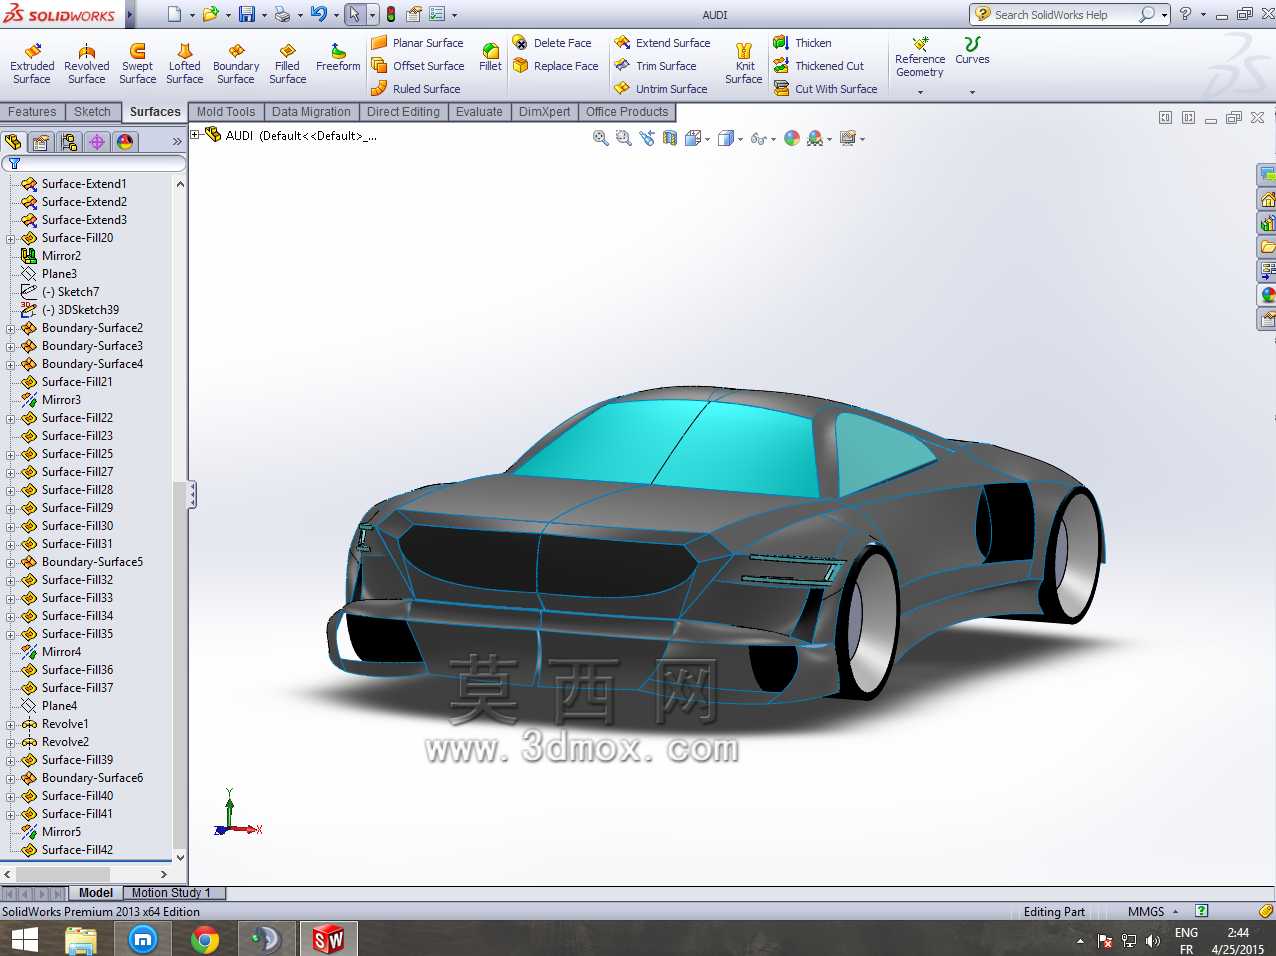Open the Undo history dropdown arrow
The height and width of the screenshot is (956, 1276).
pos(336,15)
